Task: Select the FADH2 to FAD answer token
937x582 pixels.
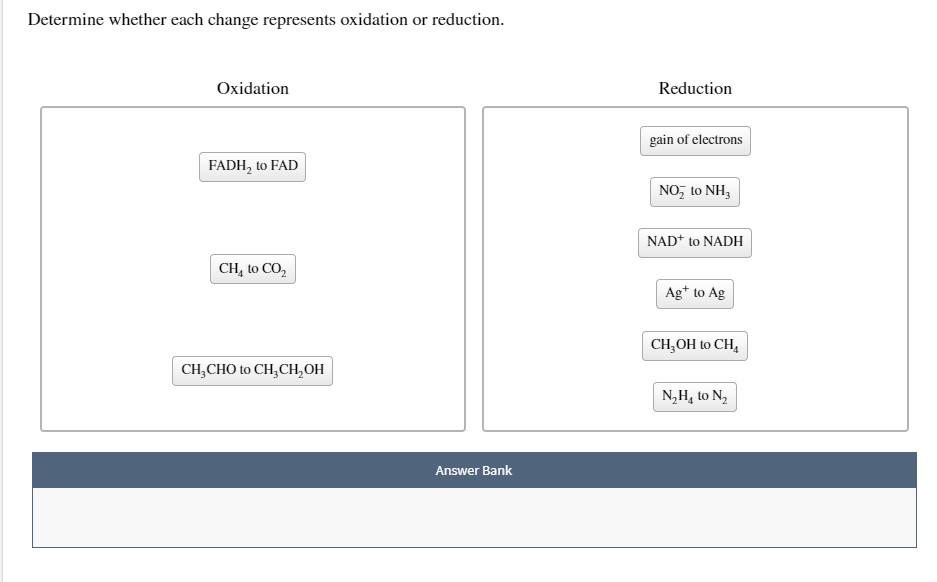Action: tap(252, 165)
